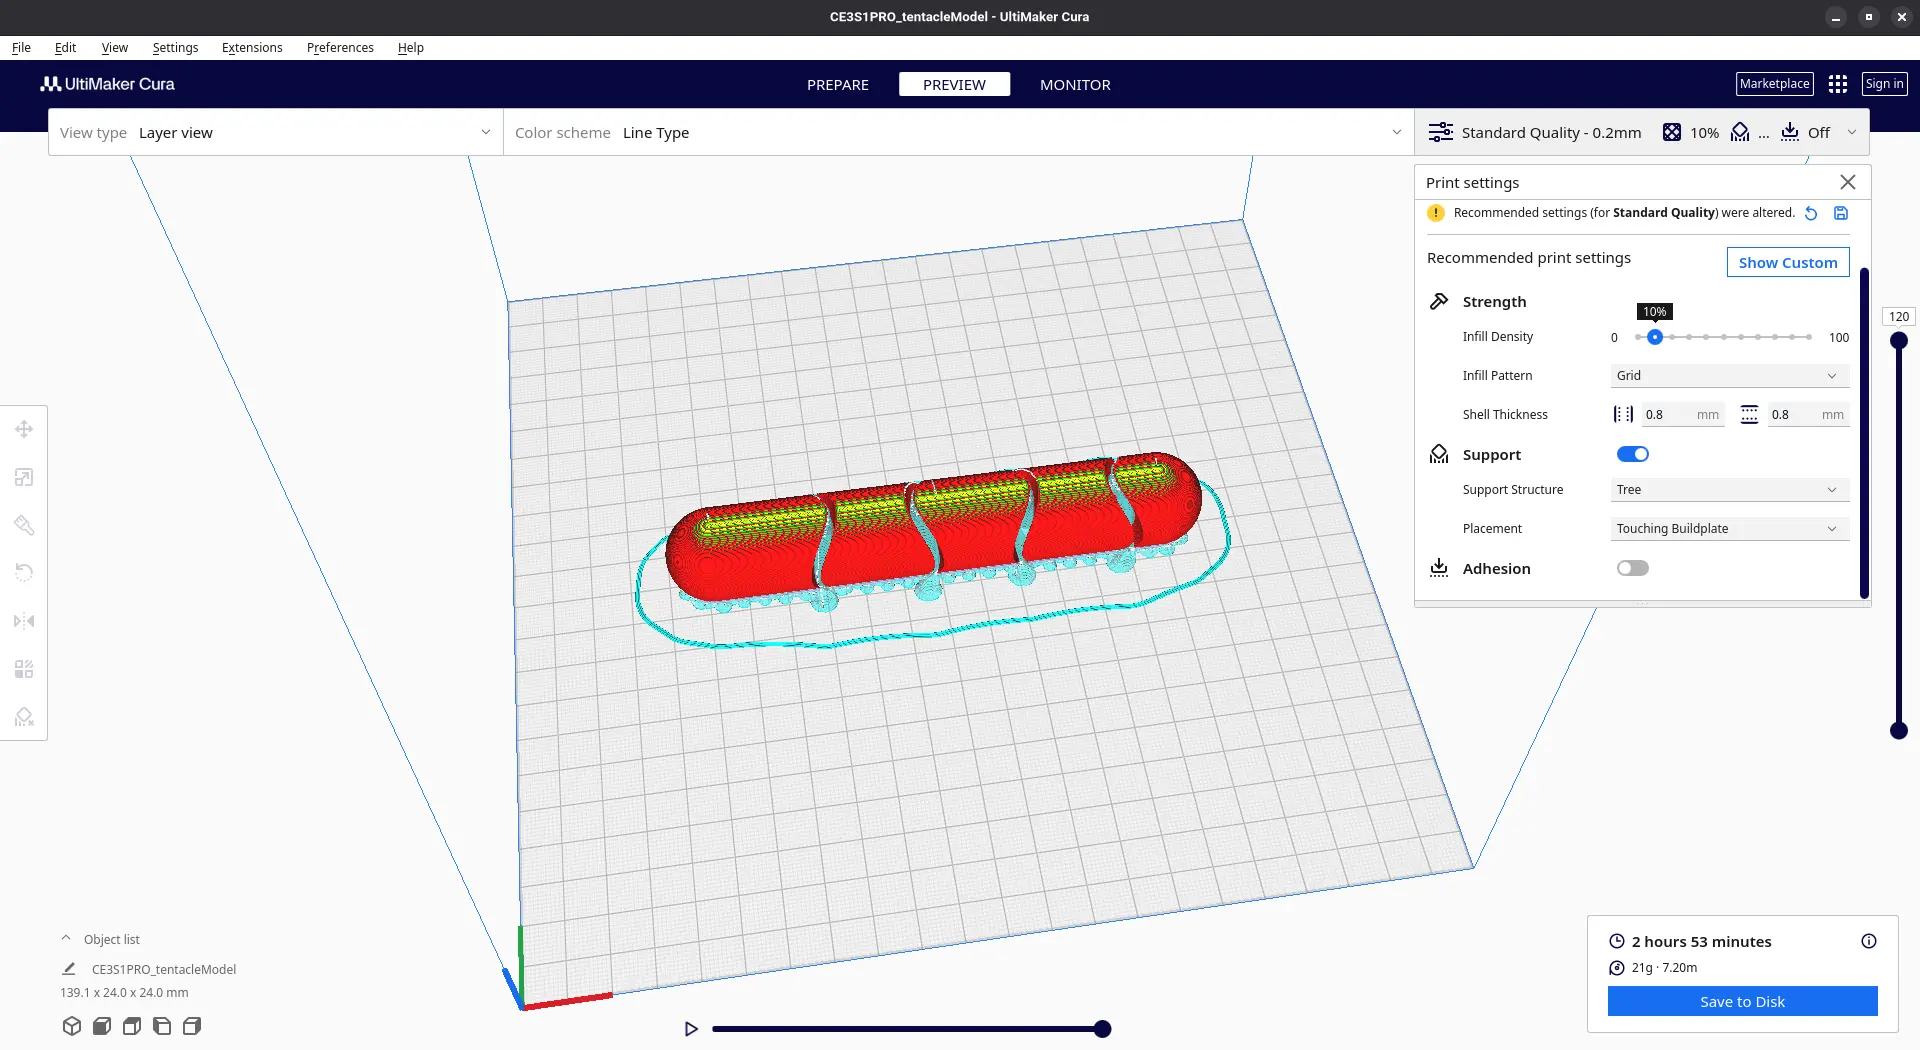
Task: Click the infill density icon in header
Action: pyautogui.click(x=1671, y=132)
